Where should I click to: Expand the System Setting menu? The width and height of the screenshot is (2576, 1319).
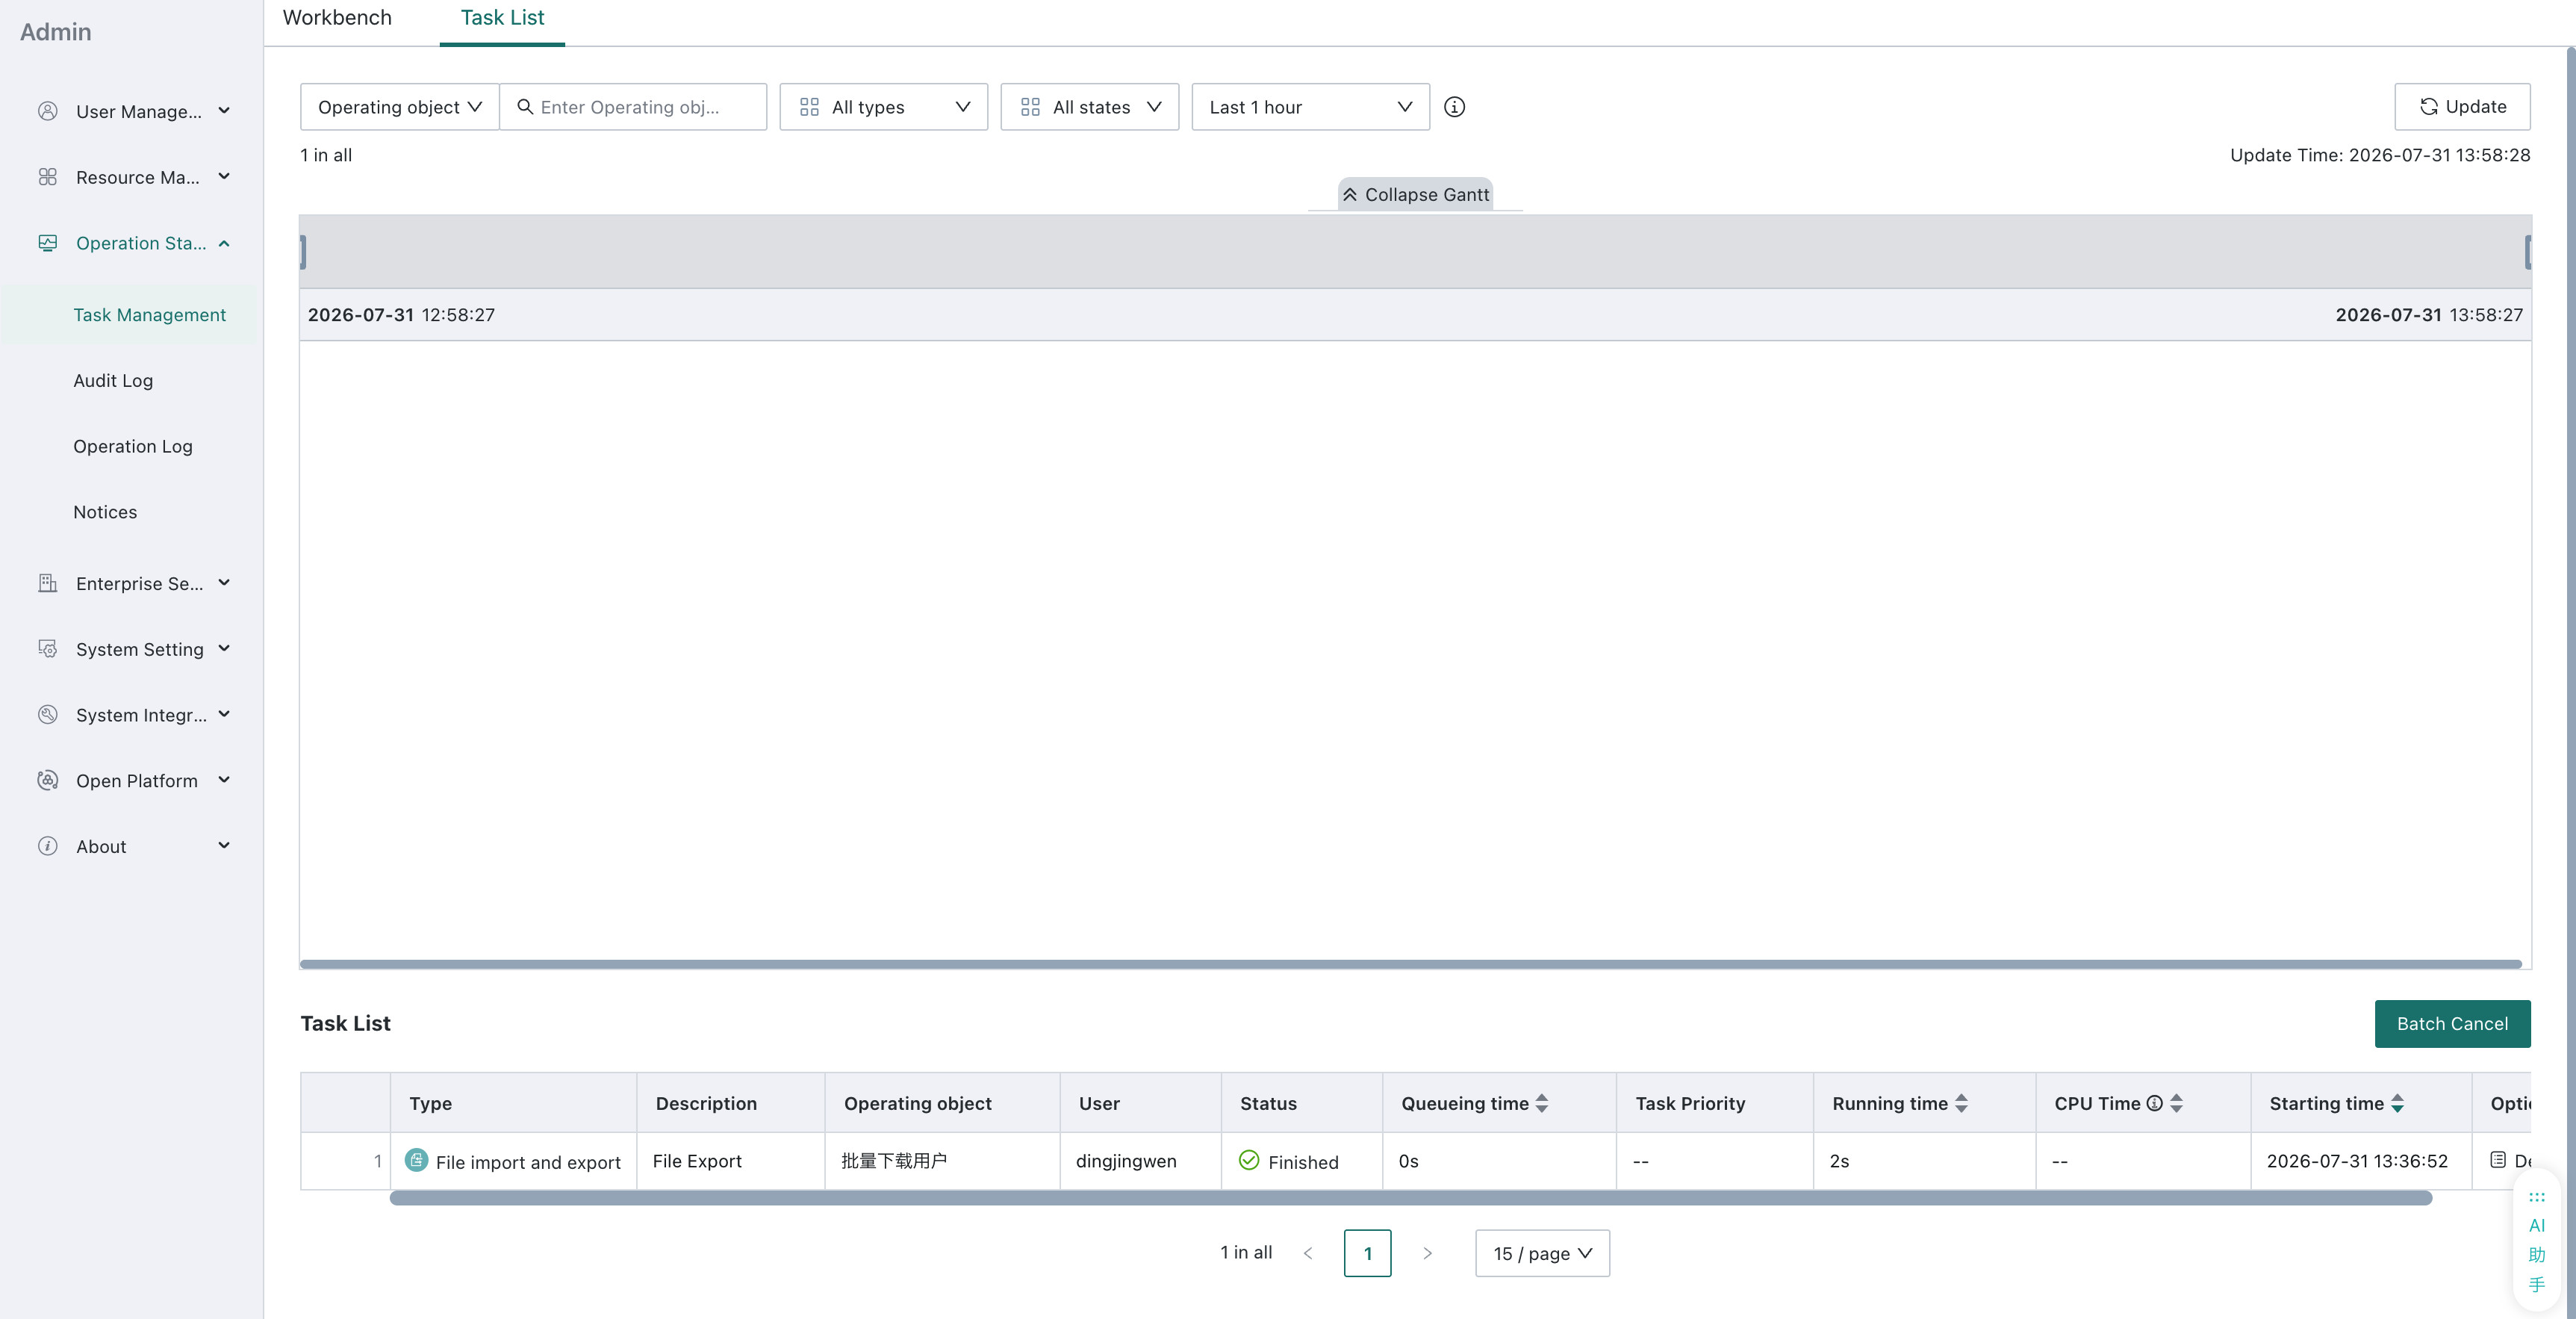click(x=224, y=649)
